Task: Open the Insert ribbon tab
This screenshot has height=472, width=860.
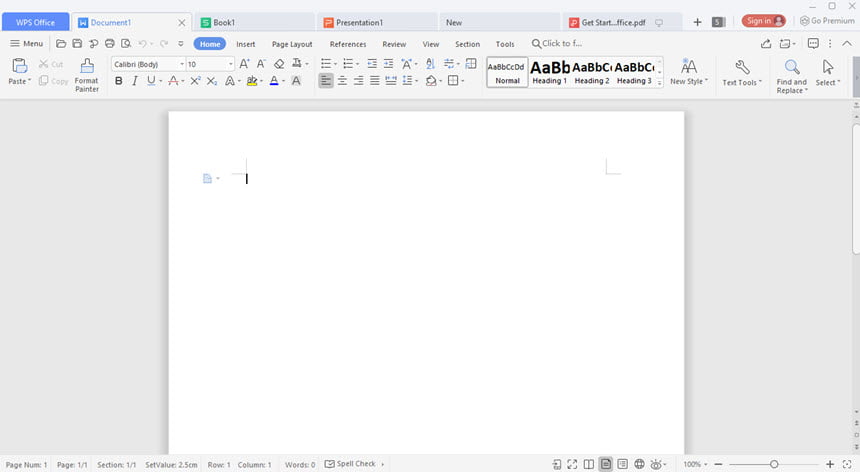Action: click(x=246, y=44)
